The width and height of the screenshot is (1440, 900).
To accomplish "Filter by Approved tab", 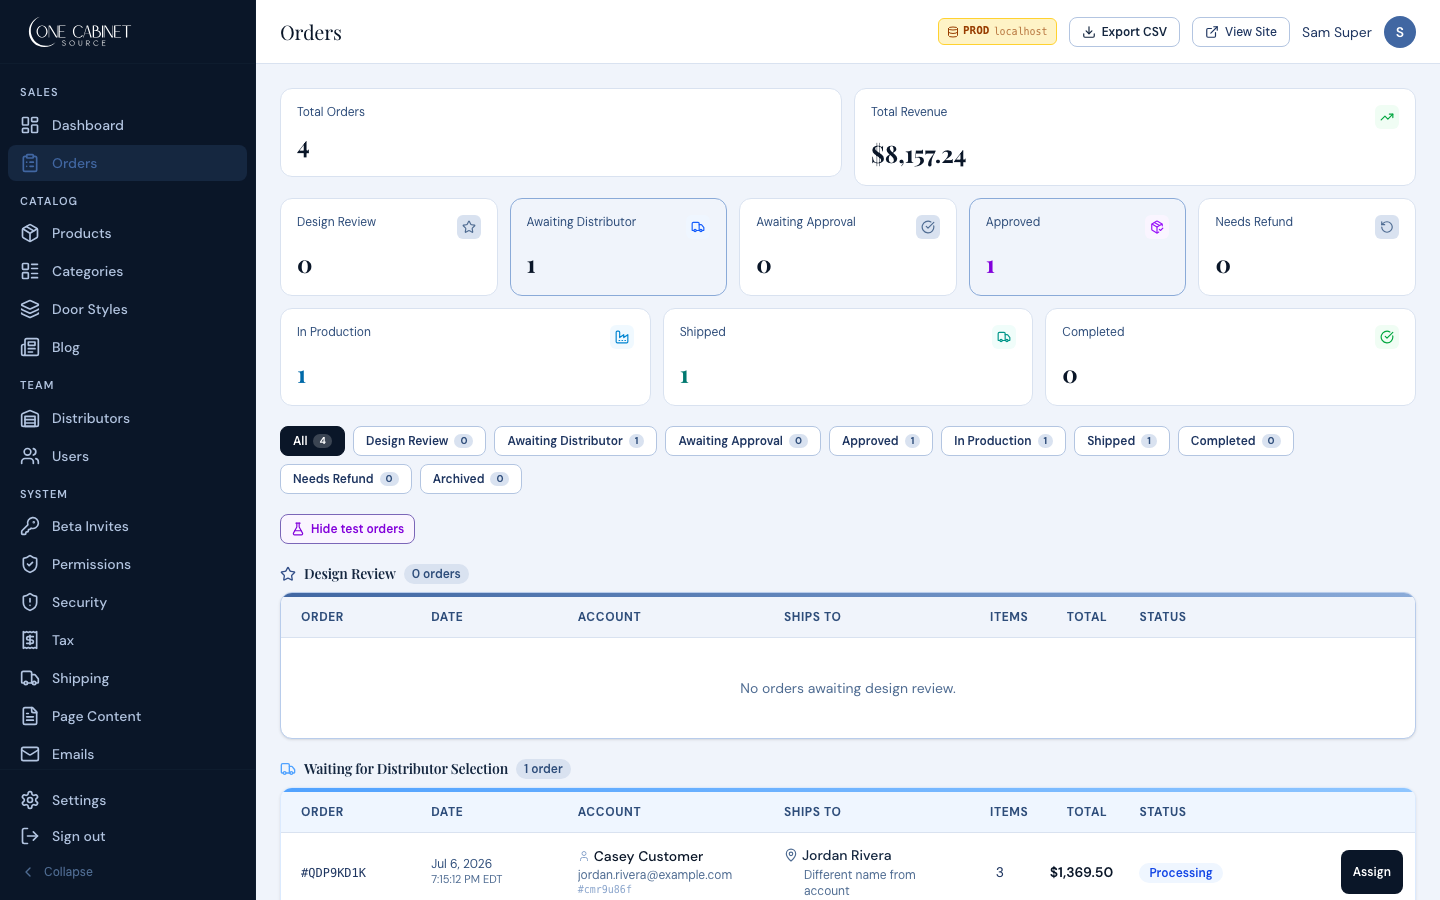I will click(881, 441).
